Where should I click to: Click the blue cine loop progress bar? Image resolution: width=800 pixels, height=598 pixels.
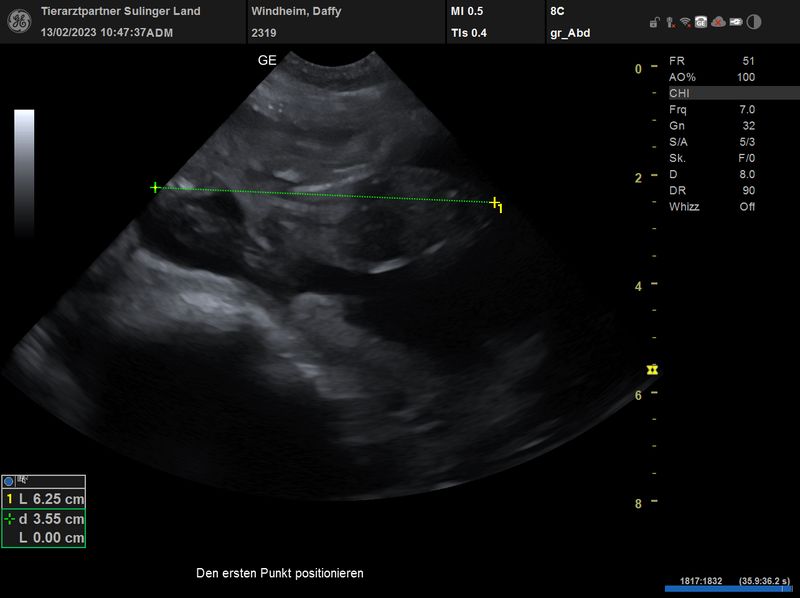[728, 589]
